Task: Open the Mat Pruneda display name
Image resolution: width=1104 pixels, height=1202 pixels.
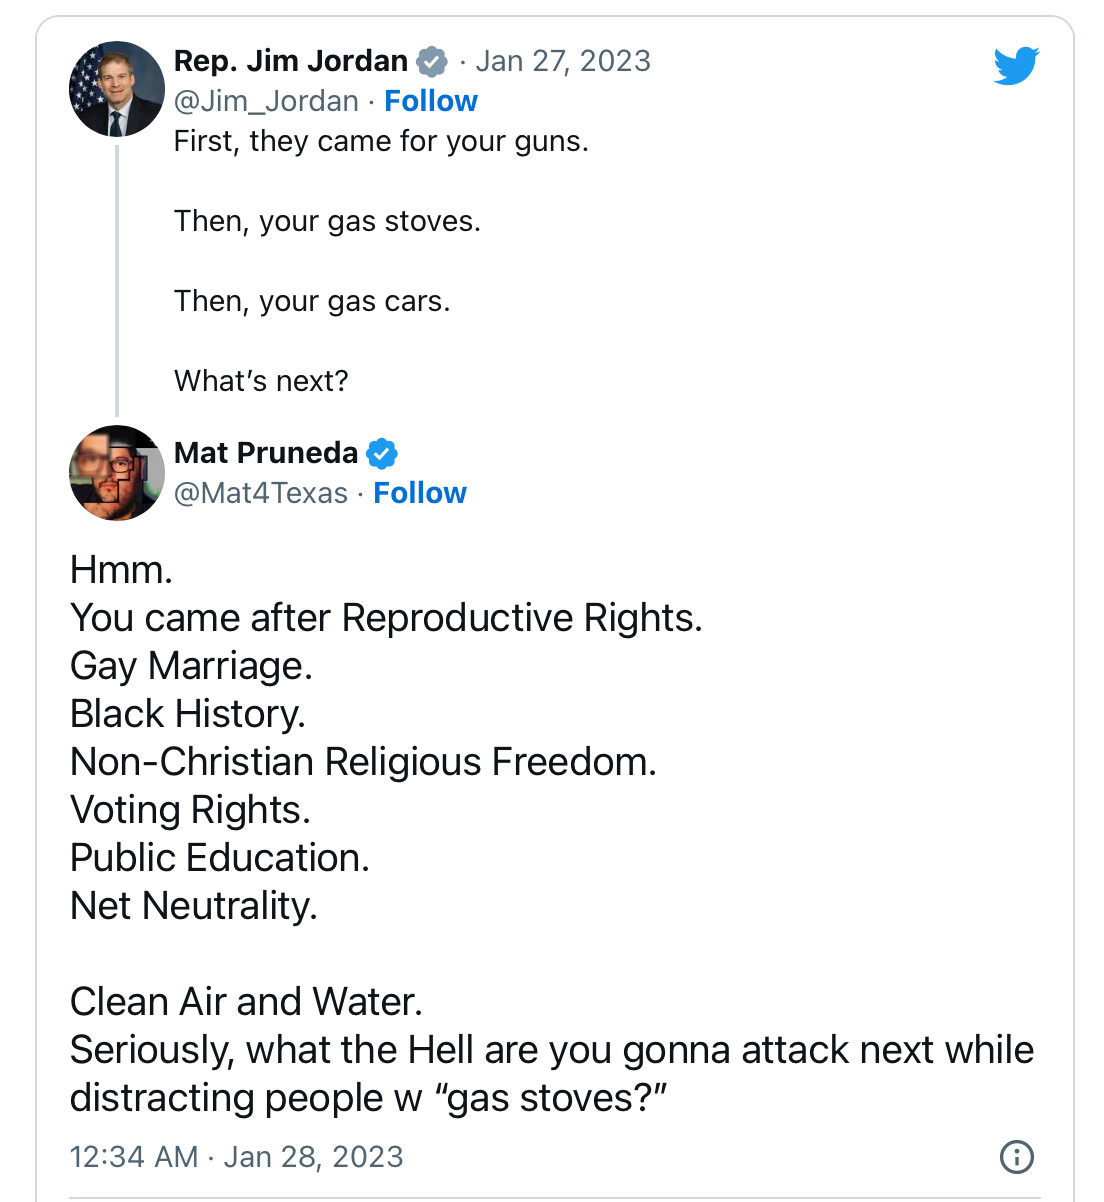Action: pyautogui.click(x=266, y=453)
